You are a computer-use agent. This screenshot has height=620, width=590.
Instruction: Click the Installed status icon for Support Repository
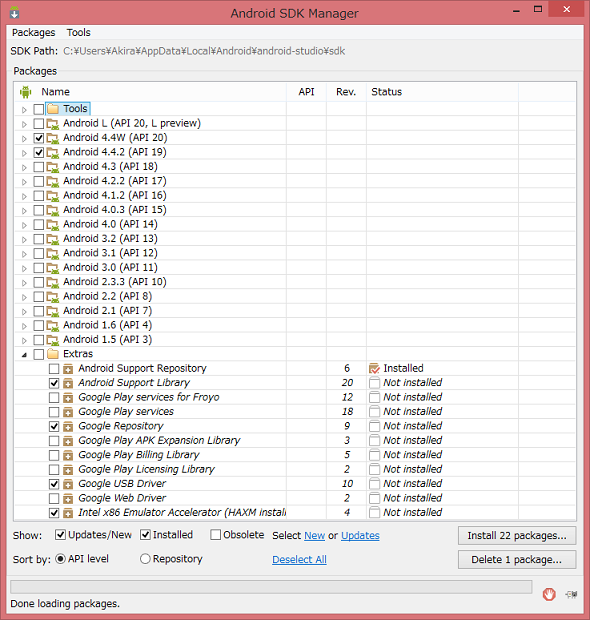tap(374, 369)
